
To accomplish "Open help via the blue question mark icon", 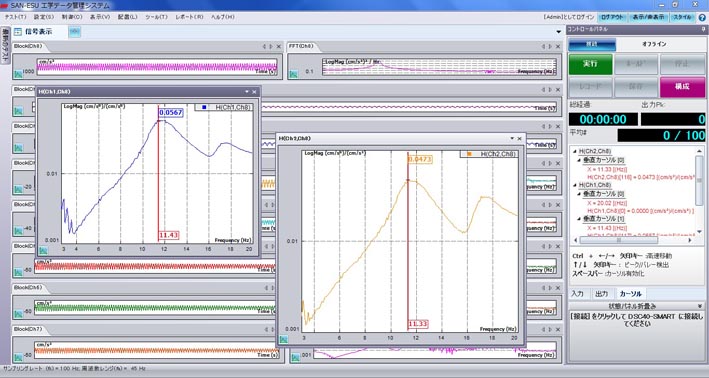I will tap(702, 18).
